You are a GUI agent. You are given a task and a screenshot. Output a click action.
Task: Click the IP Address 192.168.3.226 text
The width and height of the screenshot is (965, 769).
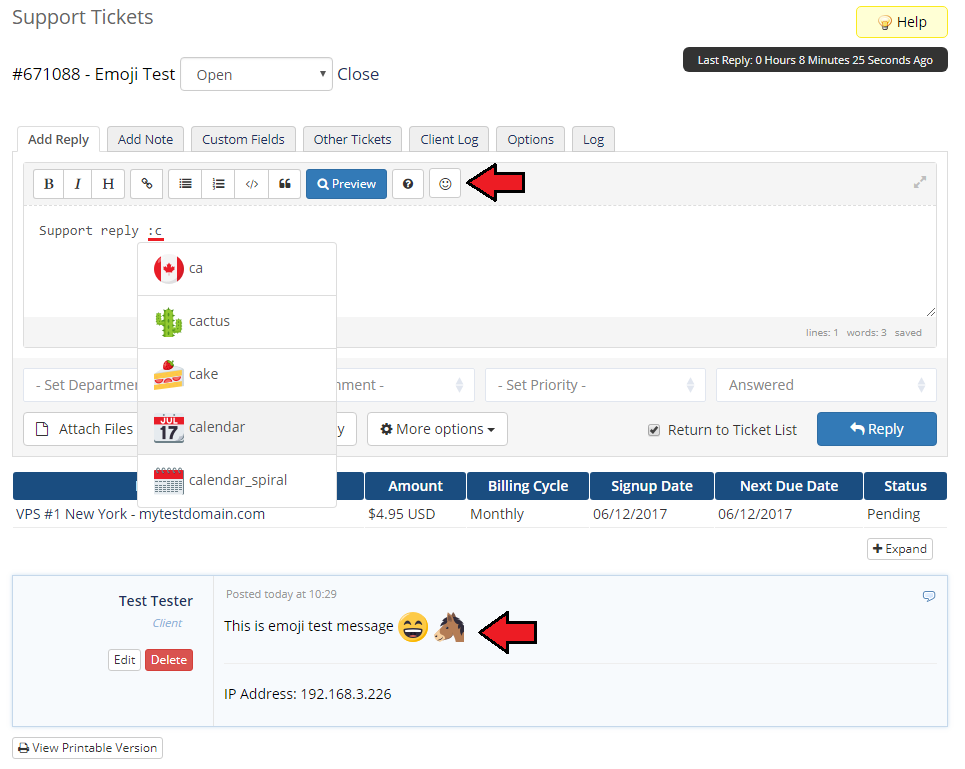pos(308,694)
